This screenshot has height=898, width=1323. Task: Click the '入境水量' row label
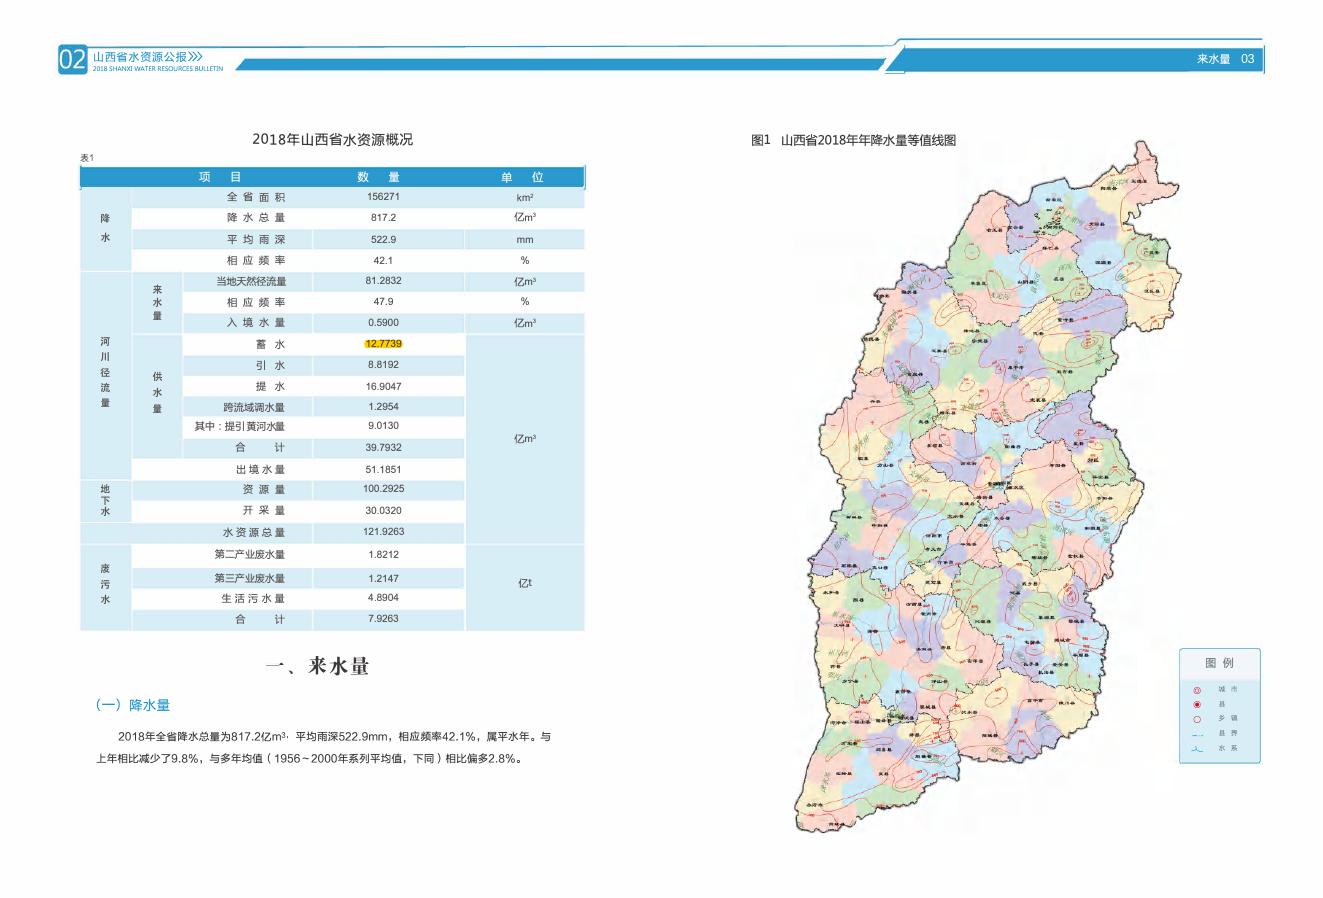click(x=256, y=323)
